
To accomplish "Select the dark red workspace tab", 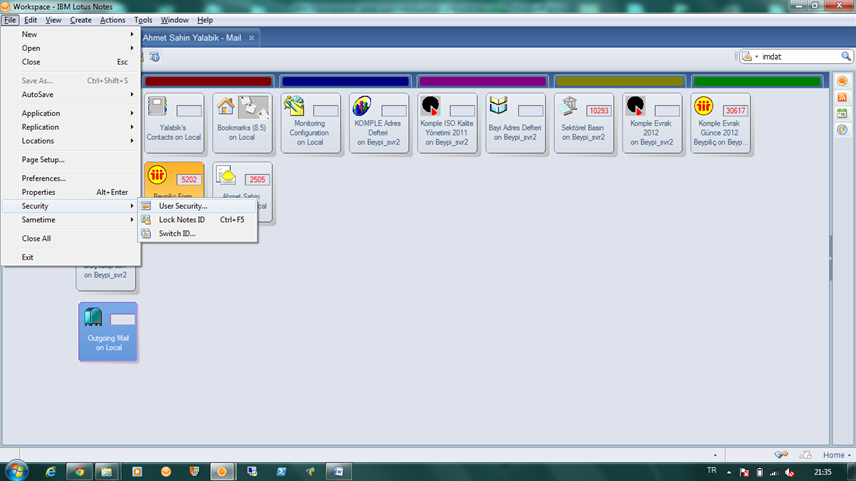I will coord(208,81).
